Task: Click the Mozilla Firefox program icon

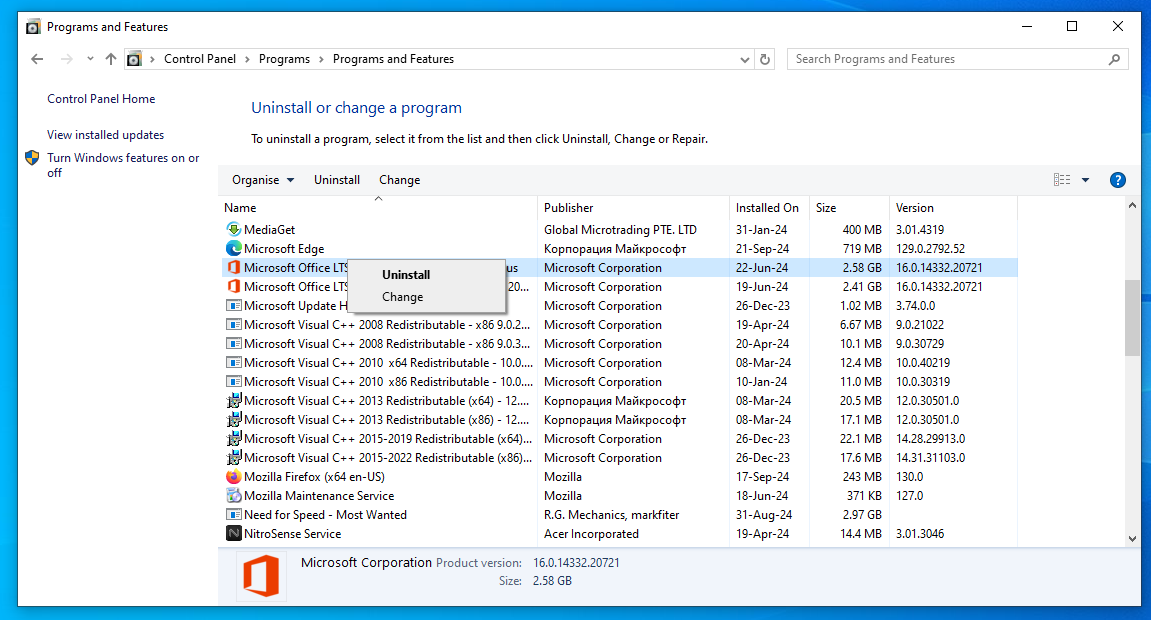Action: [233, 477]
